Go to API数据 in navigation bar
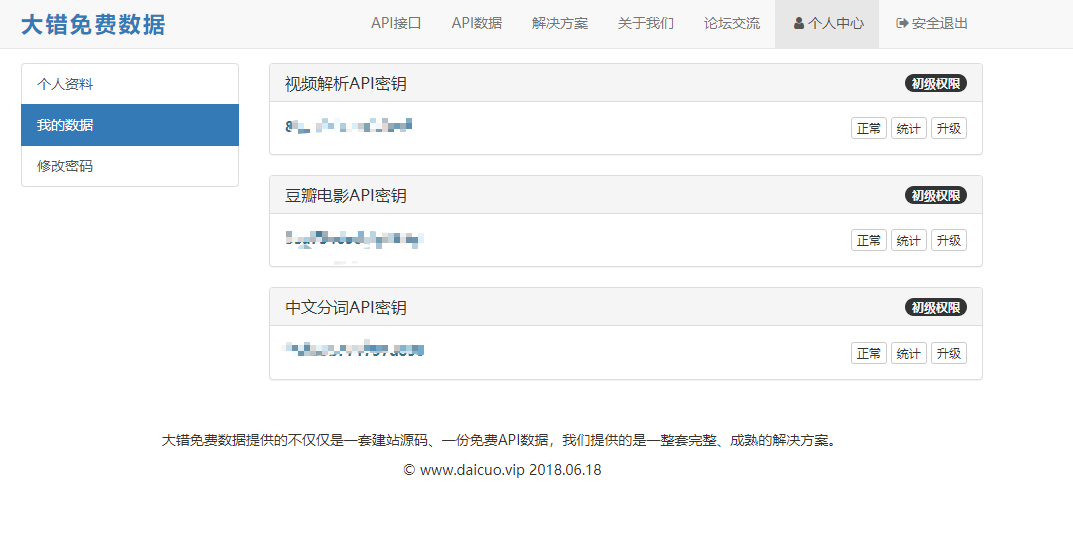The height and width of the screenshot is (550, 1073). [476, 24]
